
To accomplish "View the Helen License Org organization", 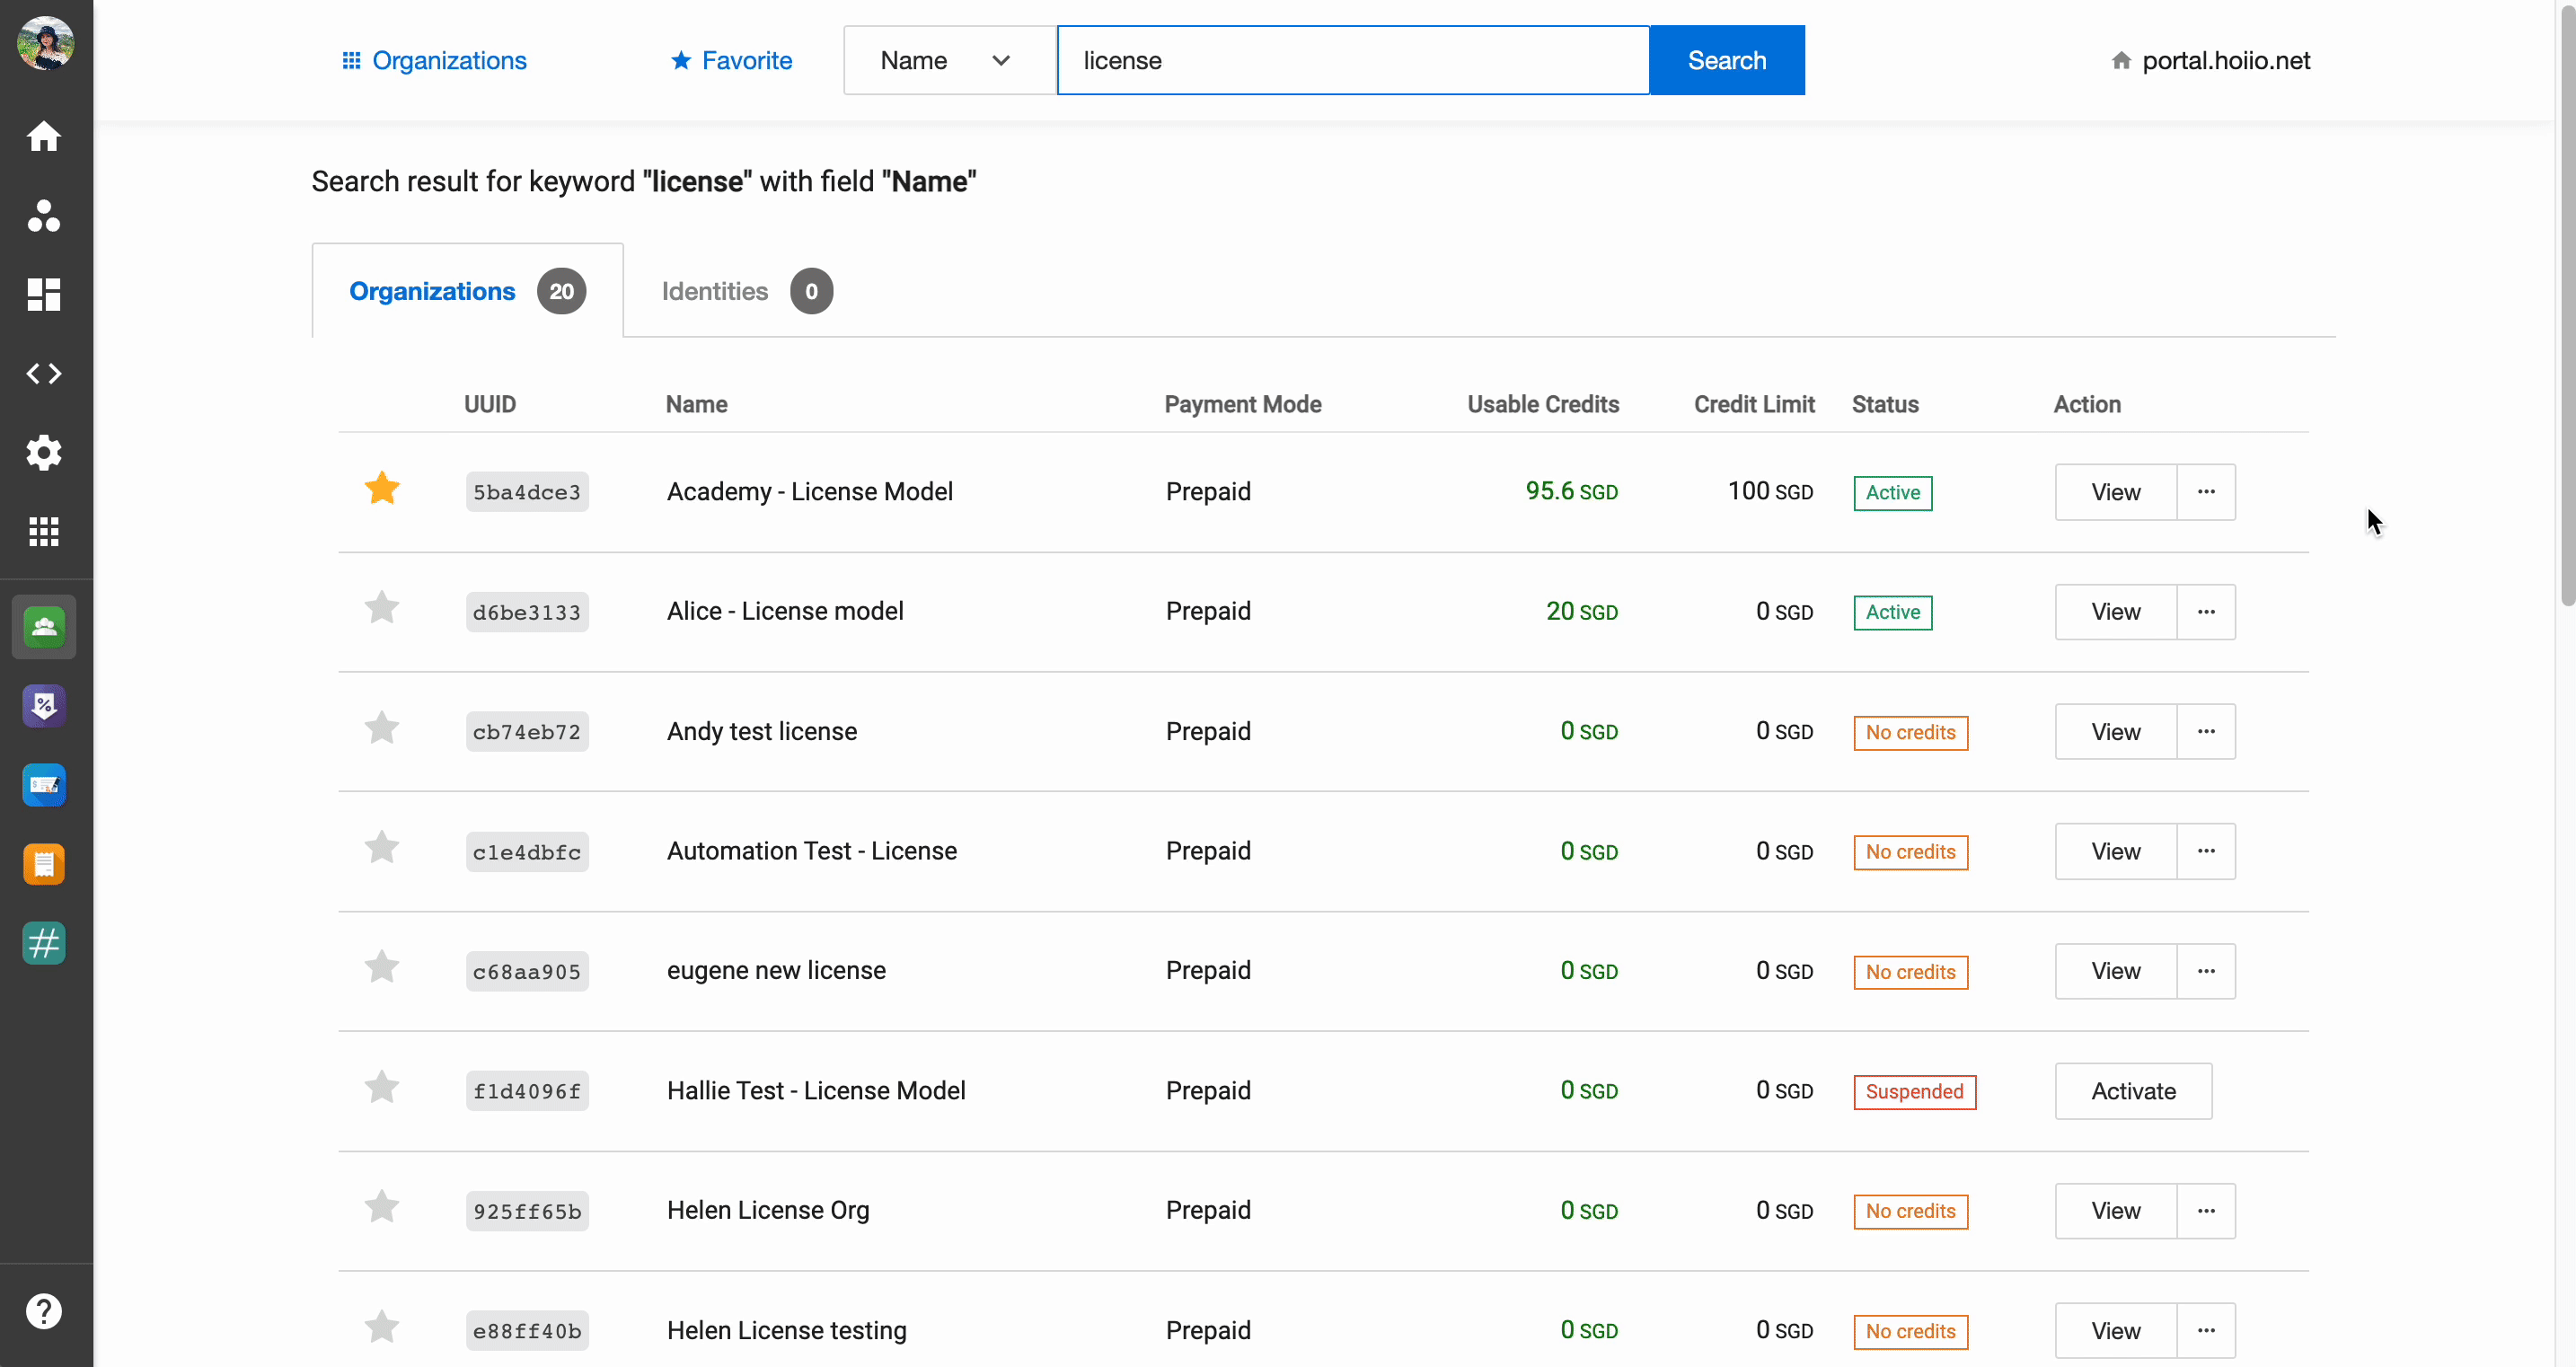I will pyautogui.click(x=2116, y=1211).
